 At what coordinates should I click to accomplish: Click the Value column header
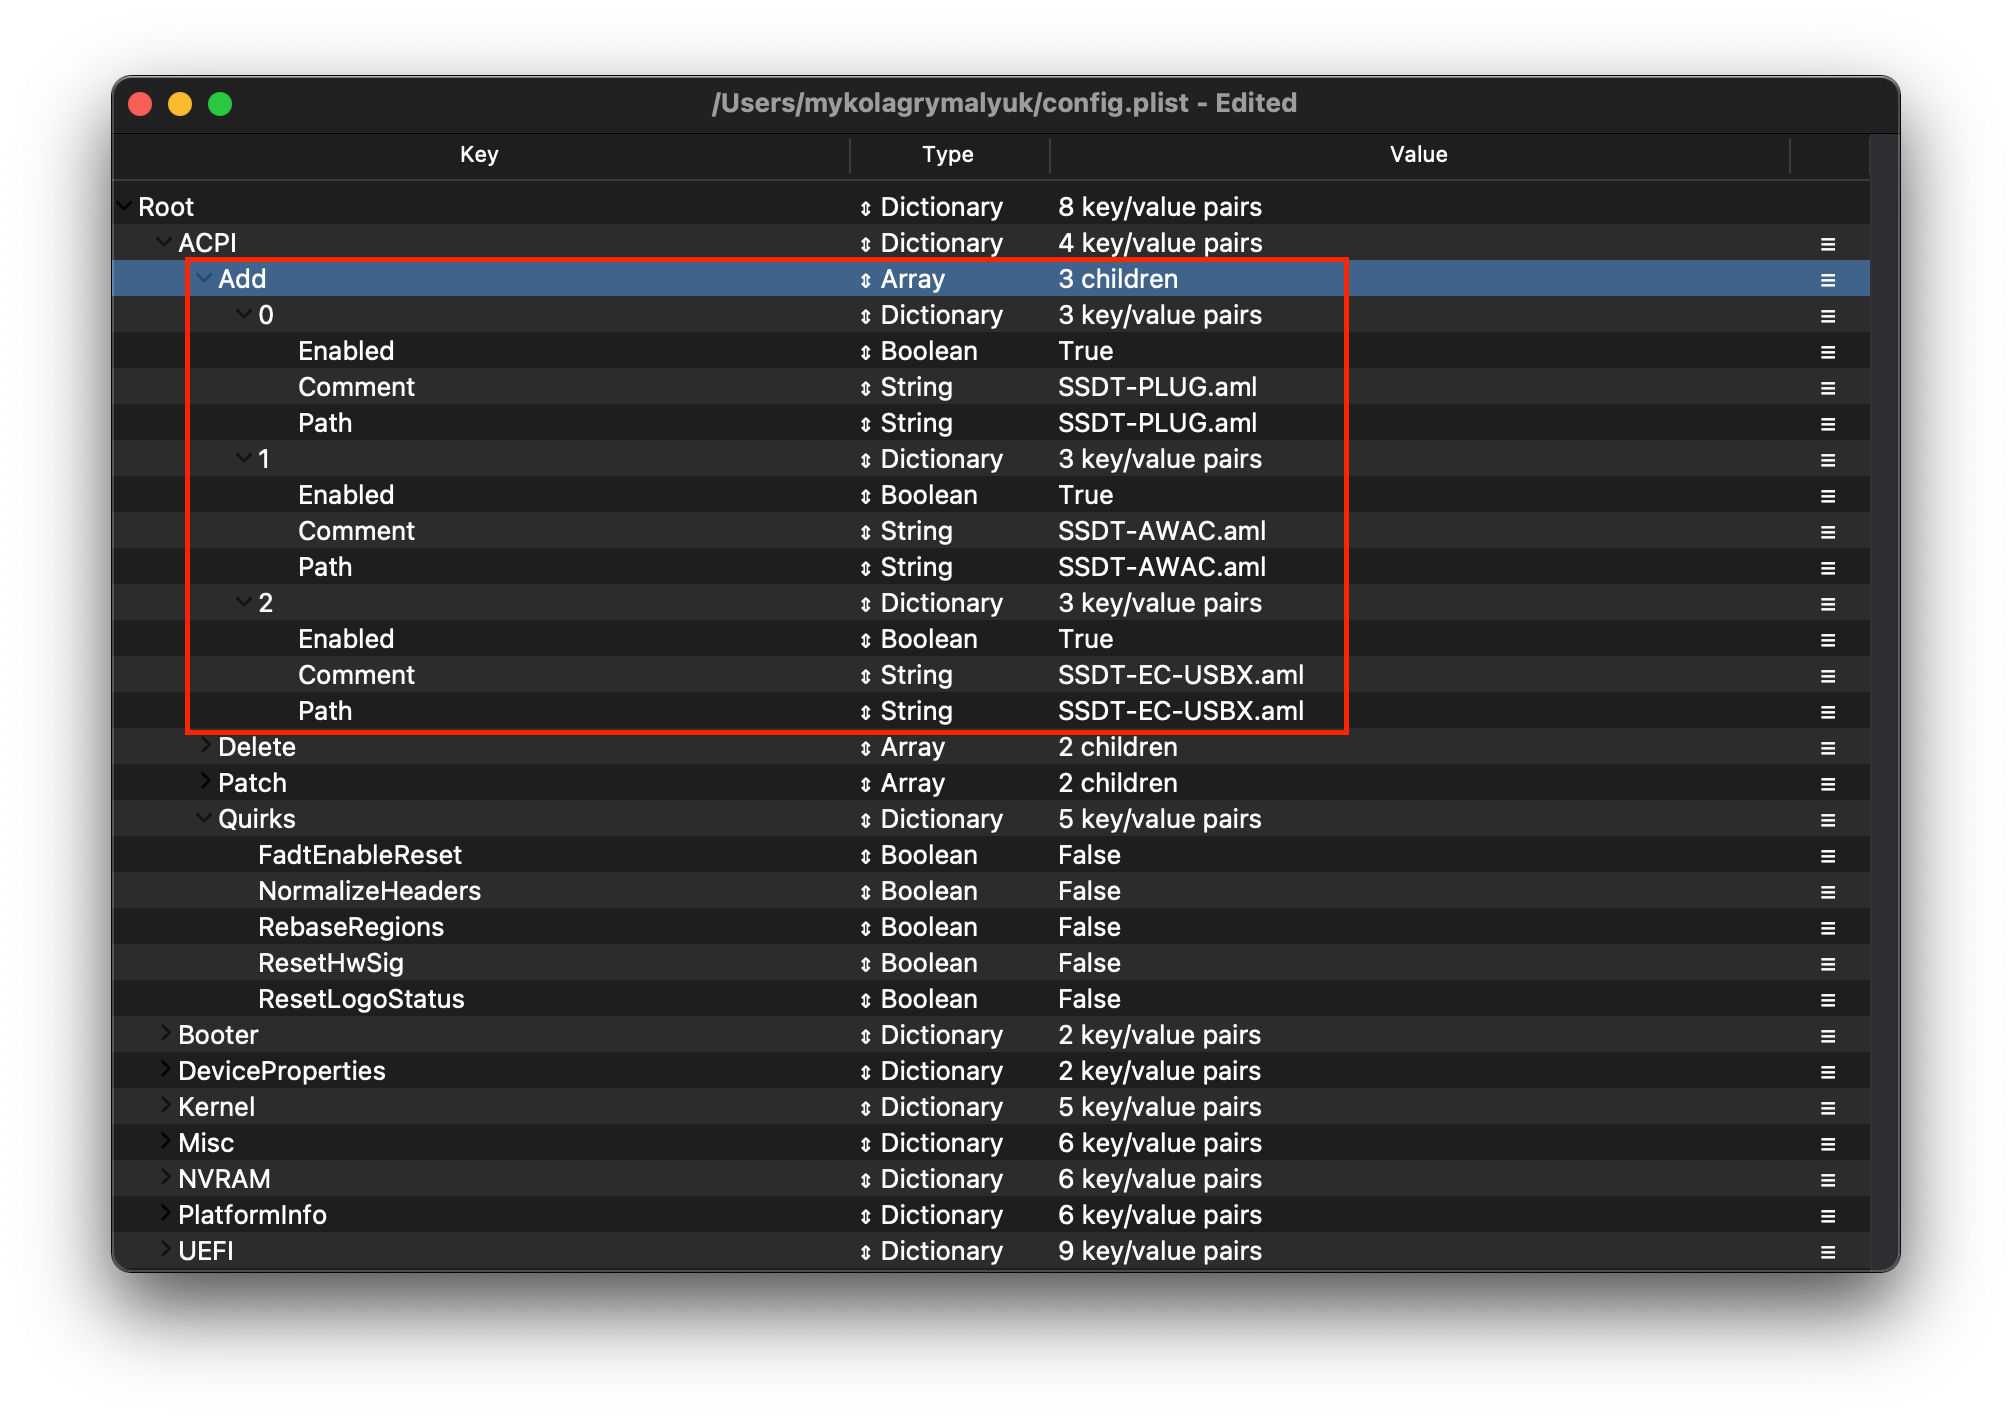pos(1417,154)
